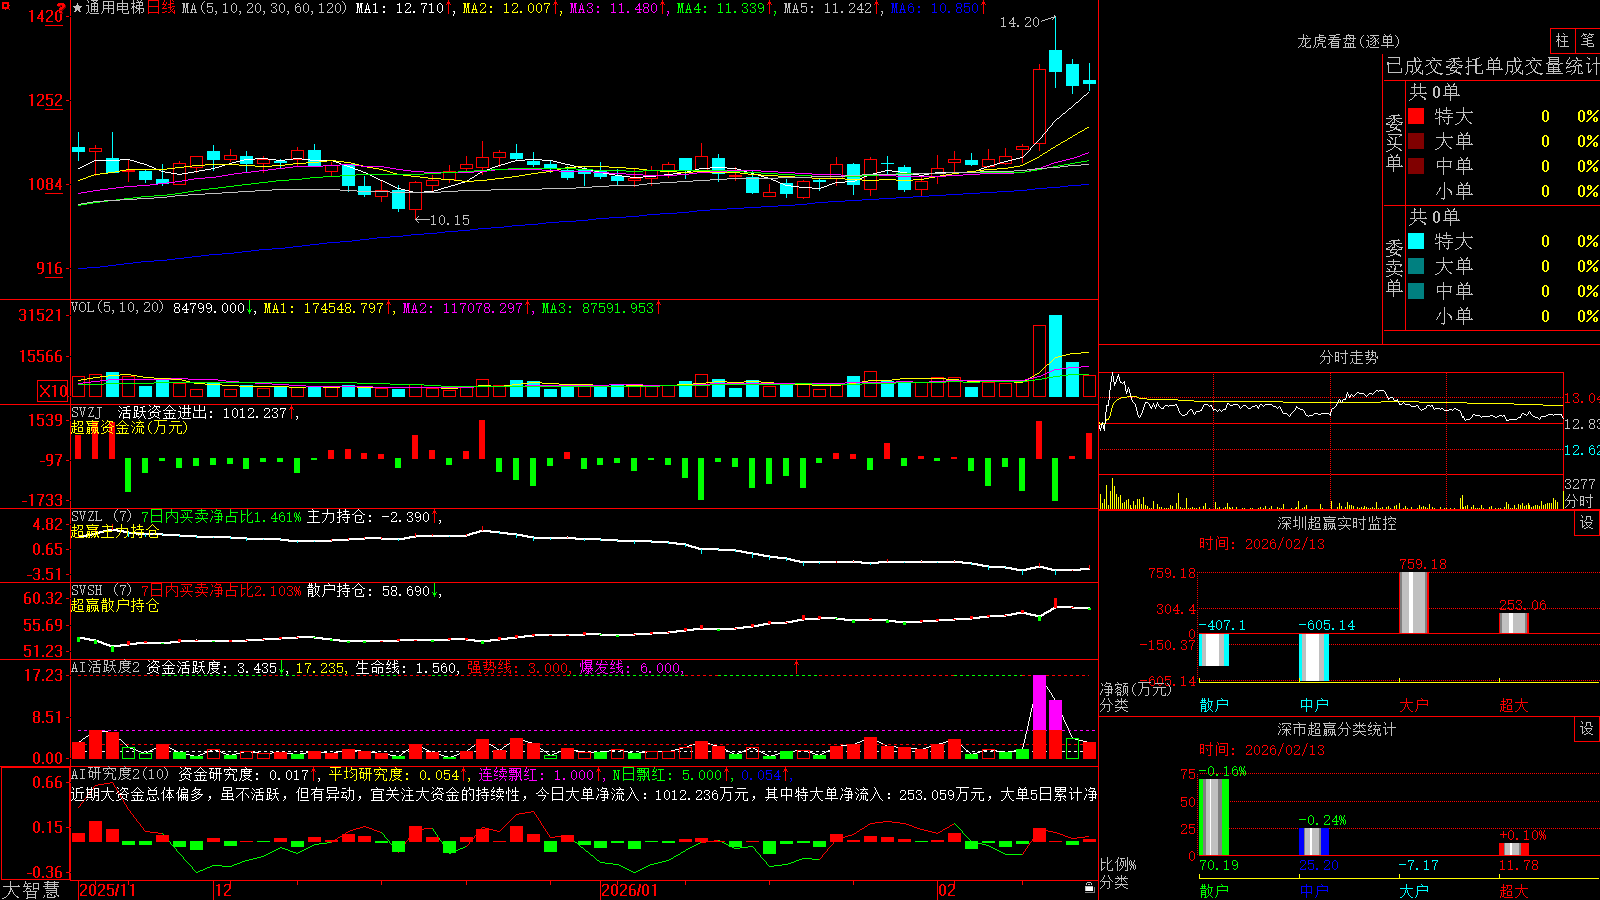Screen dimensions: 1600x900
Task: Click the AI研究度2(10) indicator name
Action: (120, 774)
